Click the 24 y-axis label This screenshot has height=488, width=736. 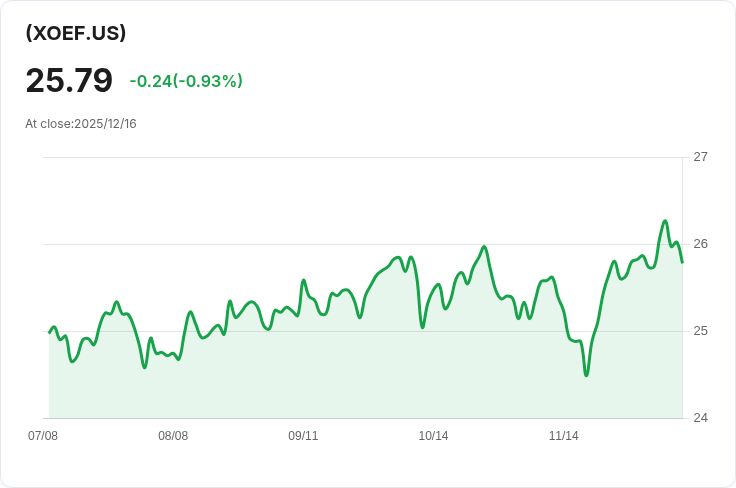(700, 418)
